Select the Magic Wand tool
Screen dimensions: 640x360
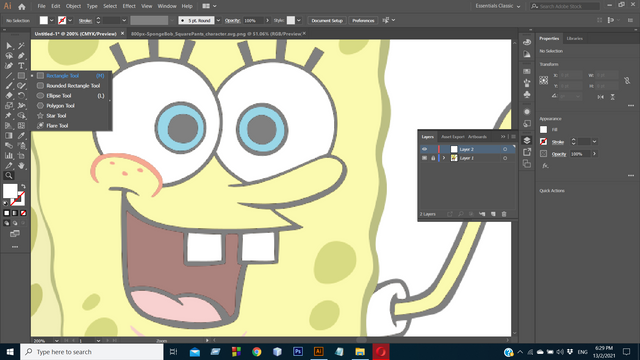(21, 46)
